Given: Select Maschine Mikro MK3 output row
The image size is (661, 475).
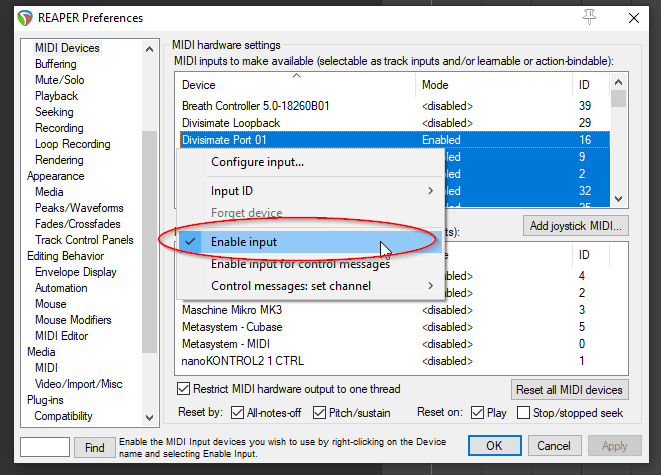Looking at the screenshot, I should 394,310.
